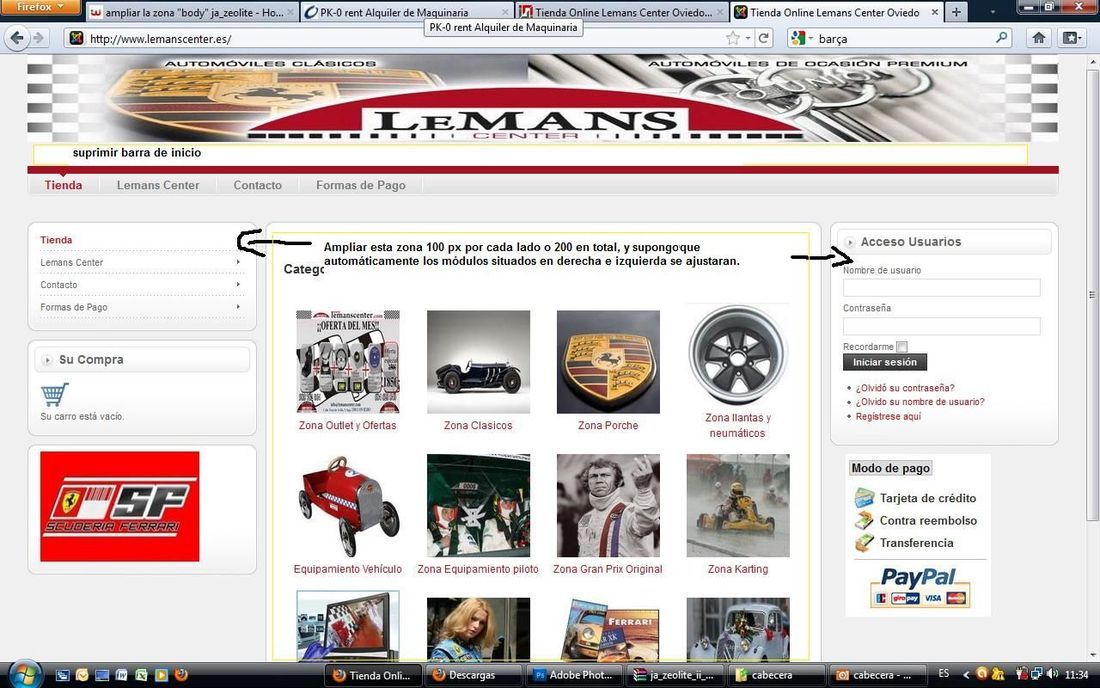Open the bookmarks menu icon
Image resolution: width=1100 pixels, height=688 pixels.
[1071, 38]
